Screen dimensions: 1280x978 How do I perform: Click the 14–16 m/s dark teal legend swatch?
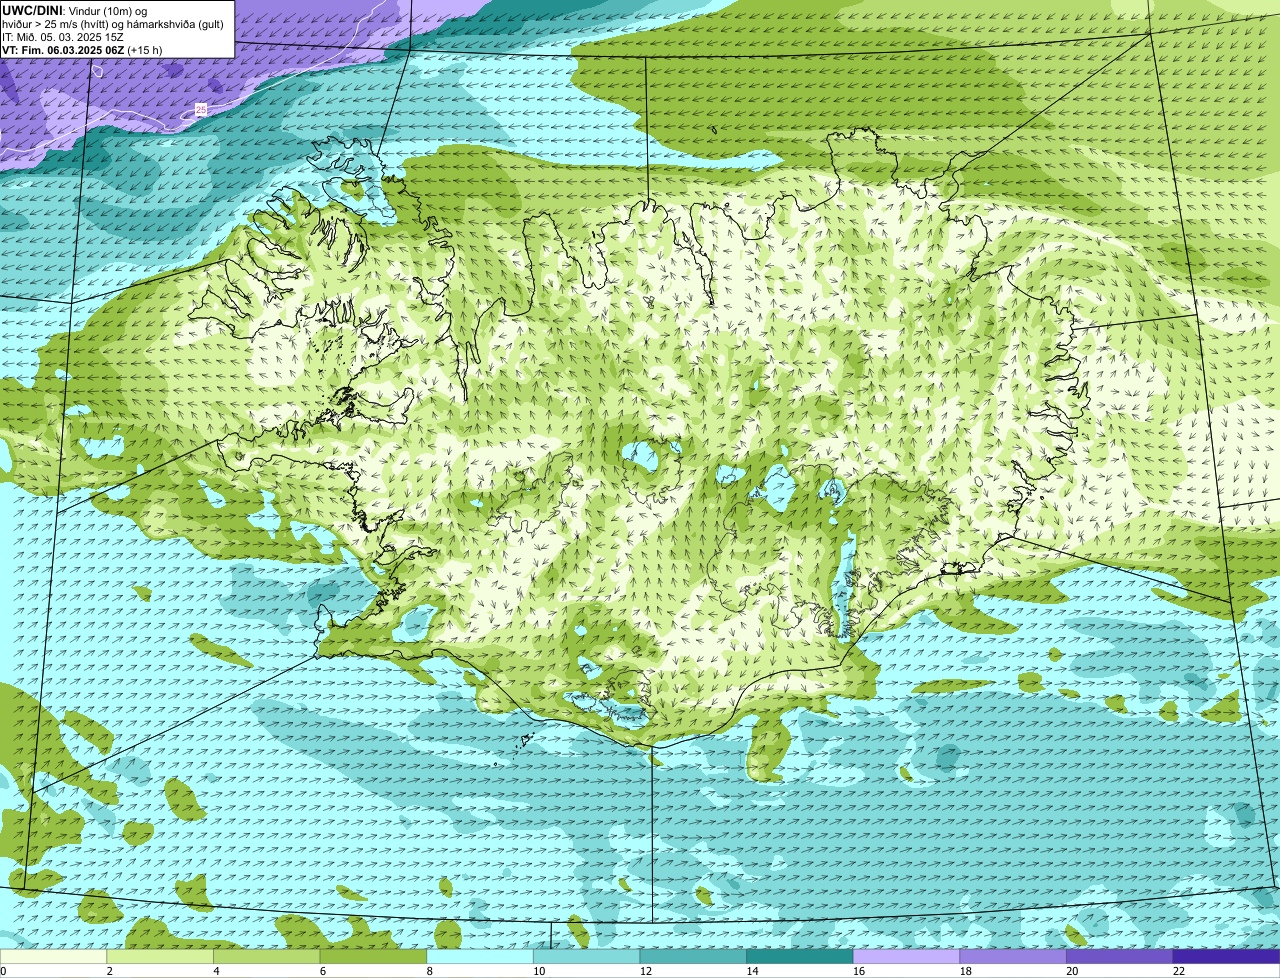point(800,956)
